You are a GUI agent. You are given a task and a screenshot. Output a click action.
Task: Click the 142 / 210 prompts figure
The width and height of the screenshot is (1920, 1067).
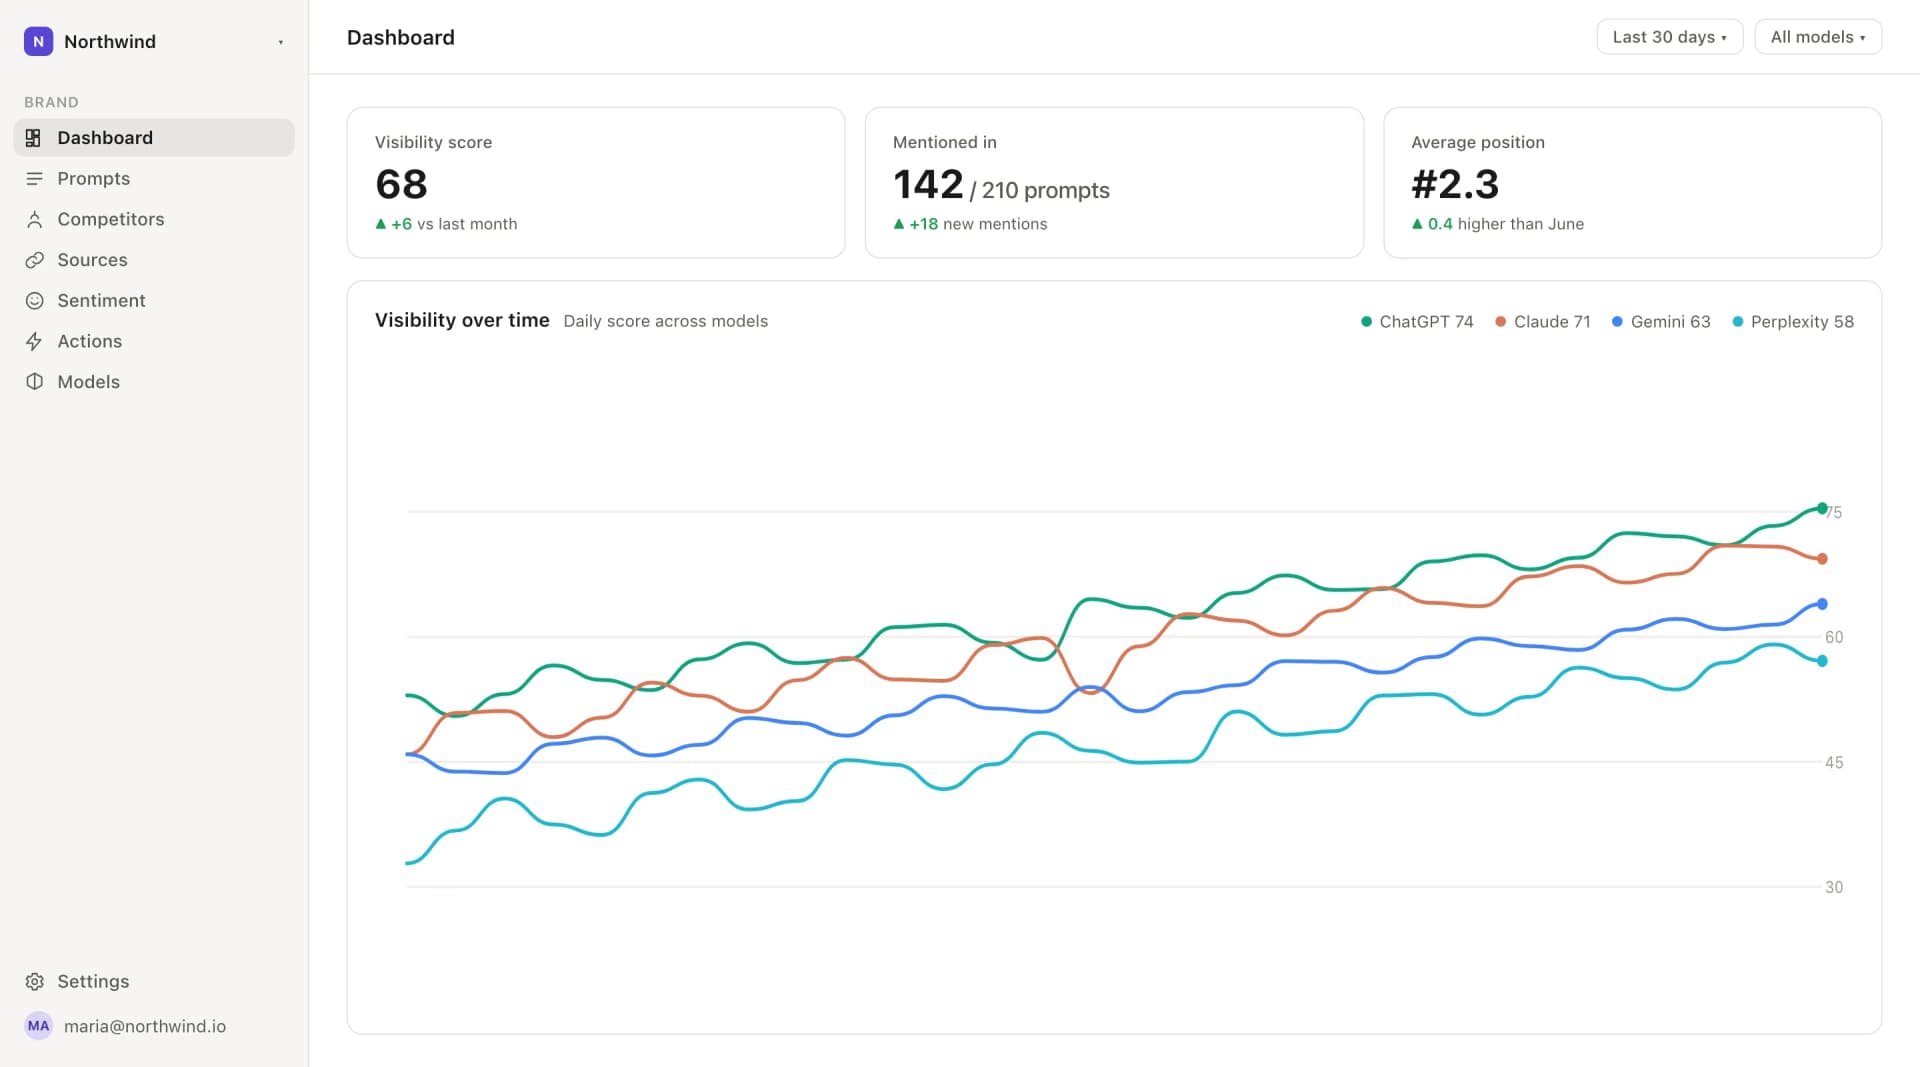click(x=1001, y=185)
